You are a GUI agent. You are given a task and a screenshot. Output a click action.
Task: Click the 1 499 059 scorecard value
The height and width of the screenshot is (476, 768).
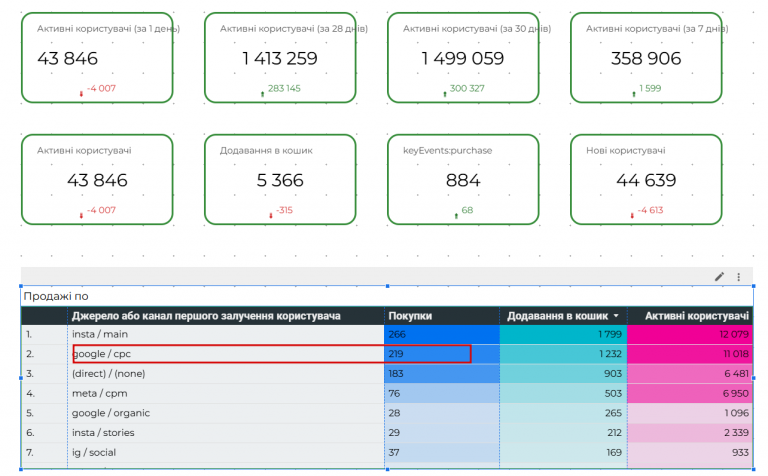[x=463, y=58]
